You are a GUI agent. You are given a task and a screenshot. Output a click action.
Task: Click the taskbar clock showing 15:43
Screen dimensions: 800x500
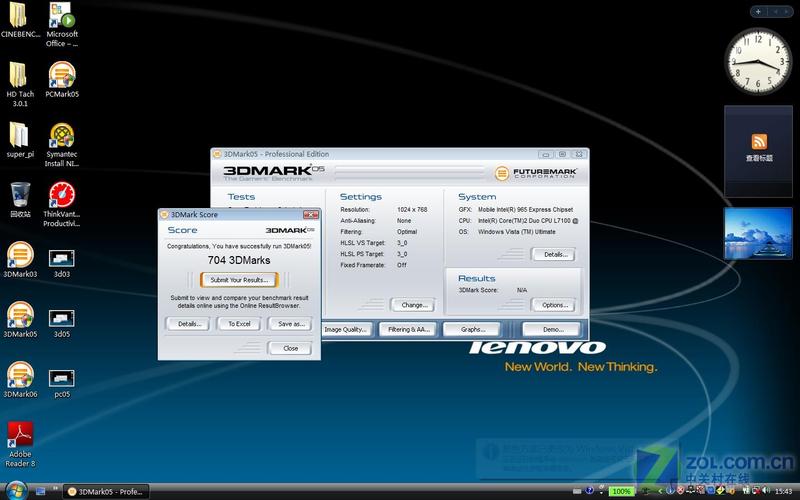tap(783, 491)
